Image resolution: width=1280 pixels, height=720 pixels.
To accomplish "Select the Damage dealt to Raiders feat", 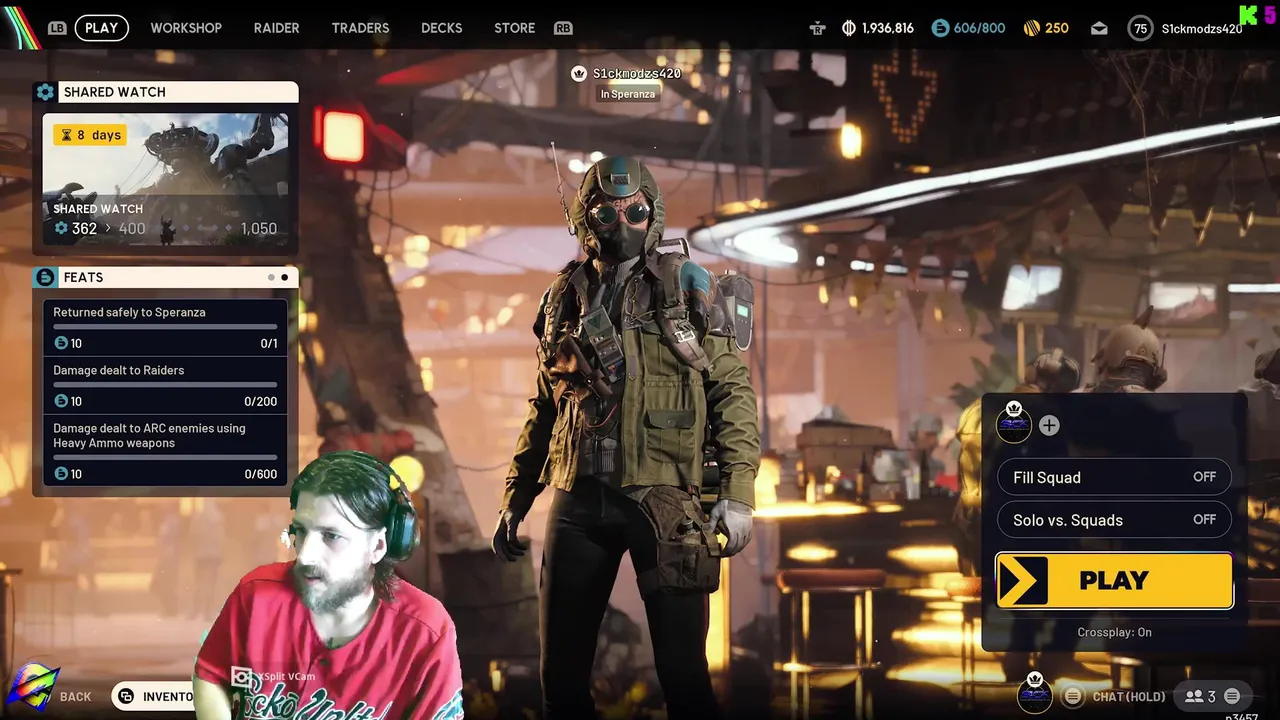I will point(165,385).
